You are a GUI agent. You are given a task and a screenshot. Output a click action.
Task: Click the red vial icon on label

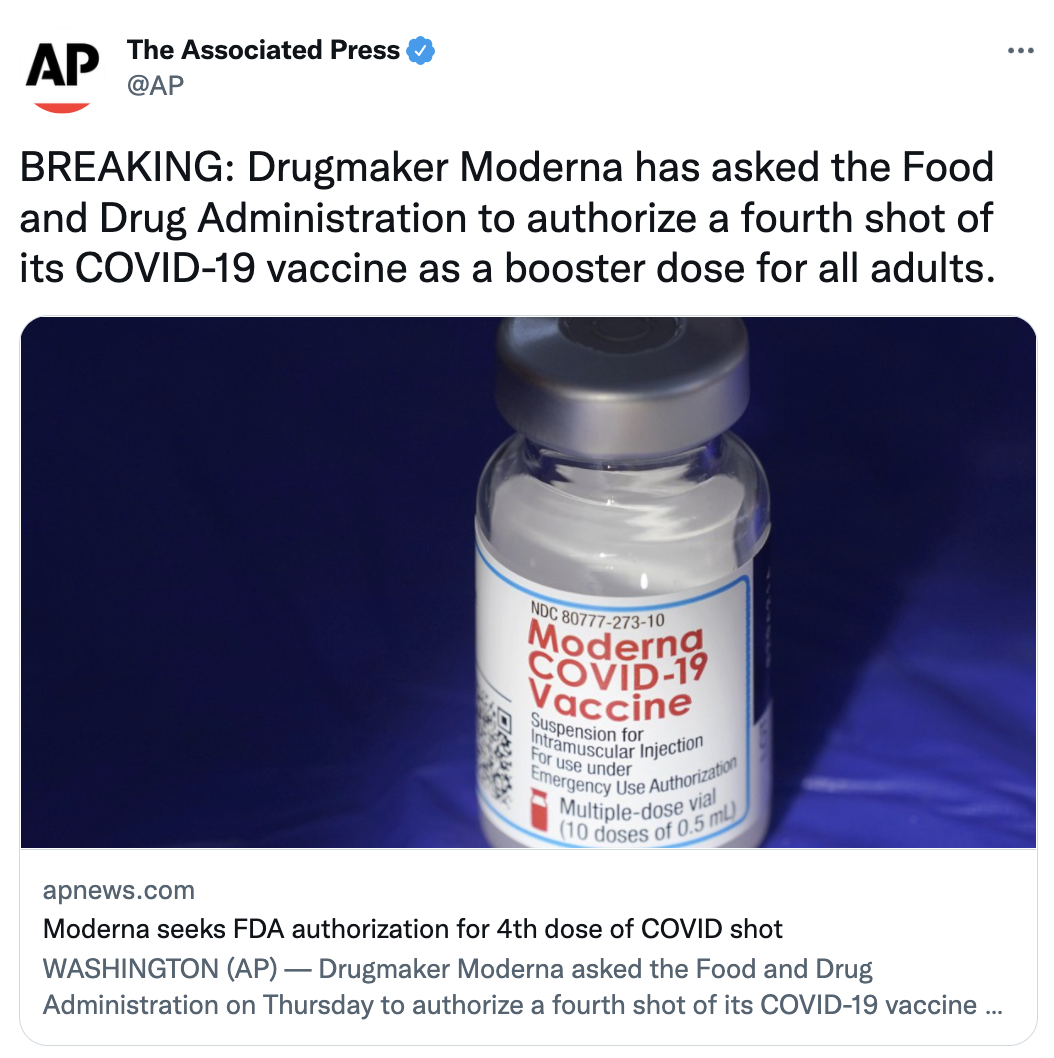(538, 810)
